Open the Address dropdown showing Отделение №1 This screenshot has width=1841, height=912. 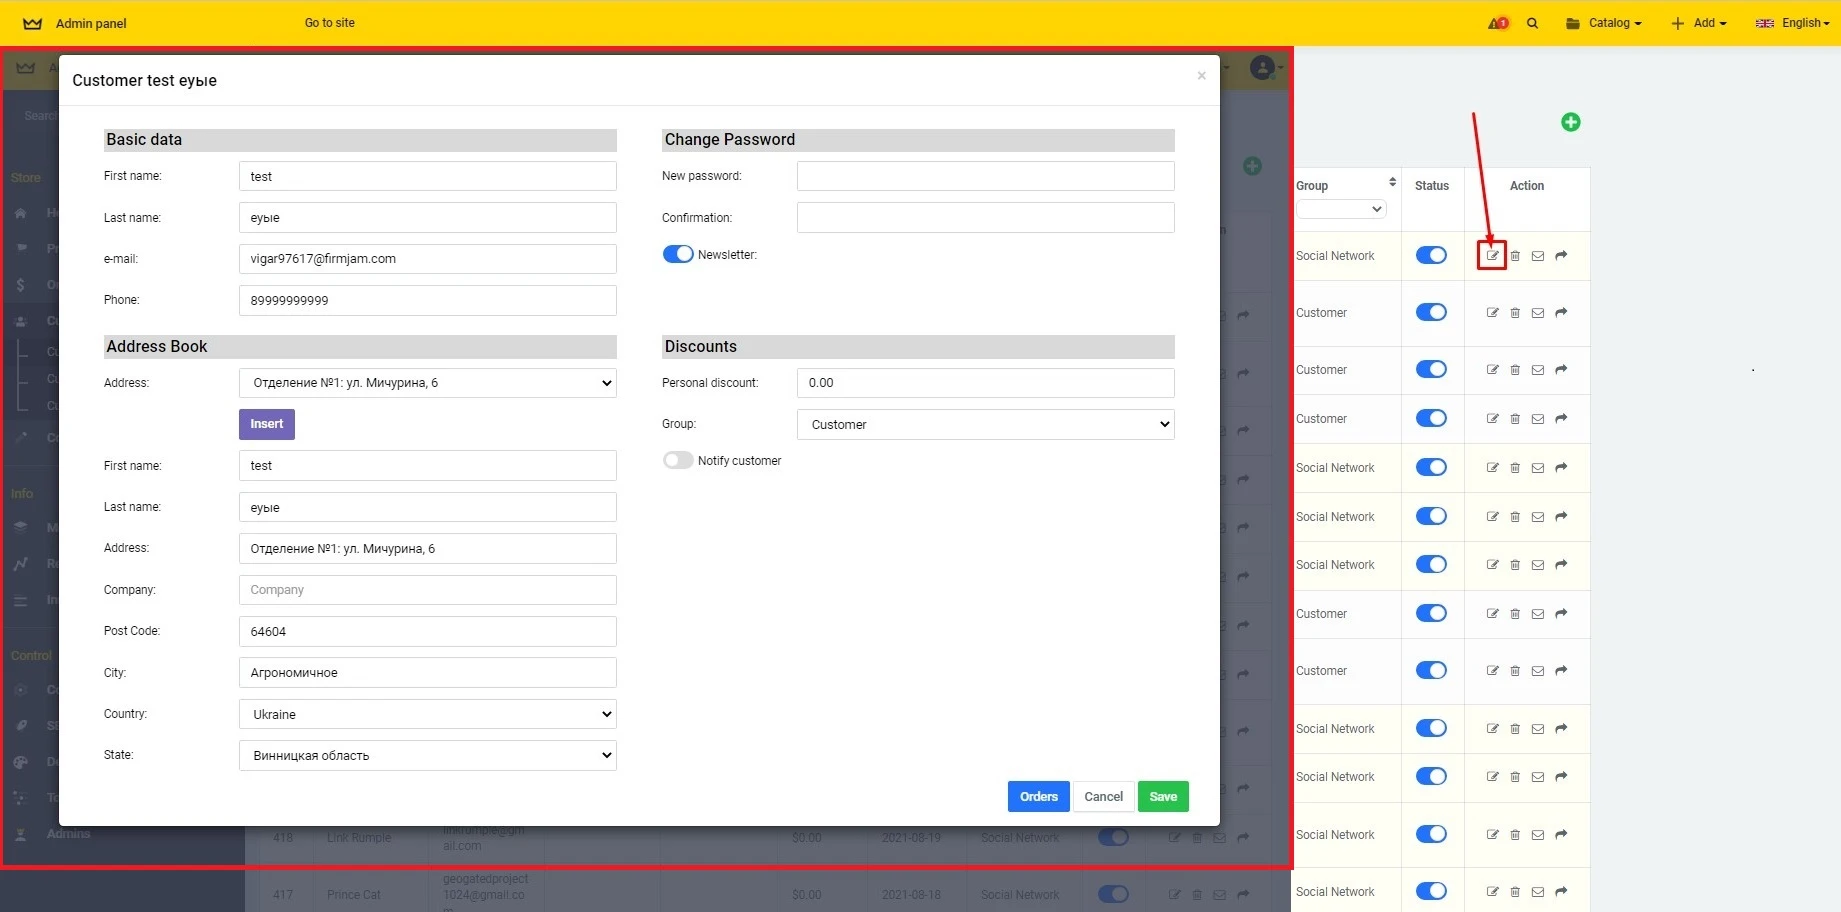coord(427,382)
